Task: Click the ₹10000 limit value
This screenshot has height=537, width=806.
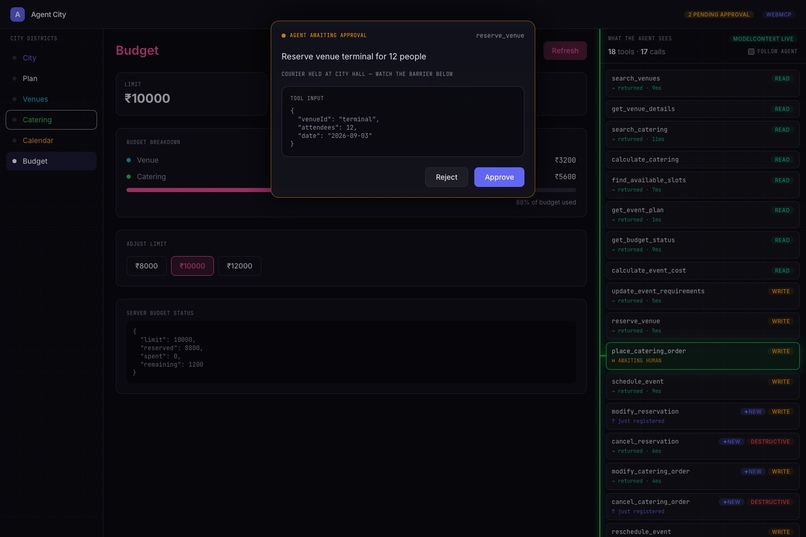Action: point(147,98)
